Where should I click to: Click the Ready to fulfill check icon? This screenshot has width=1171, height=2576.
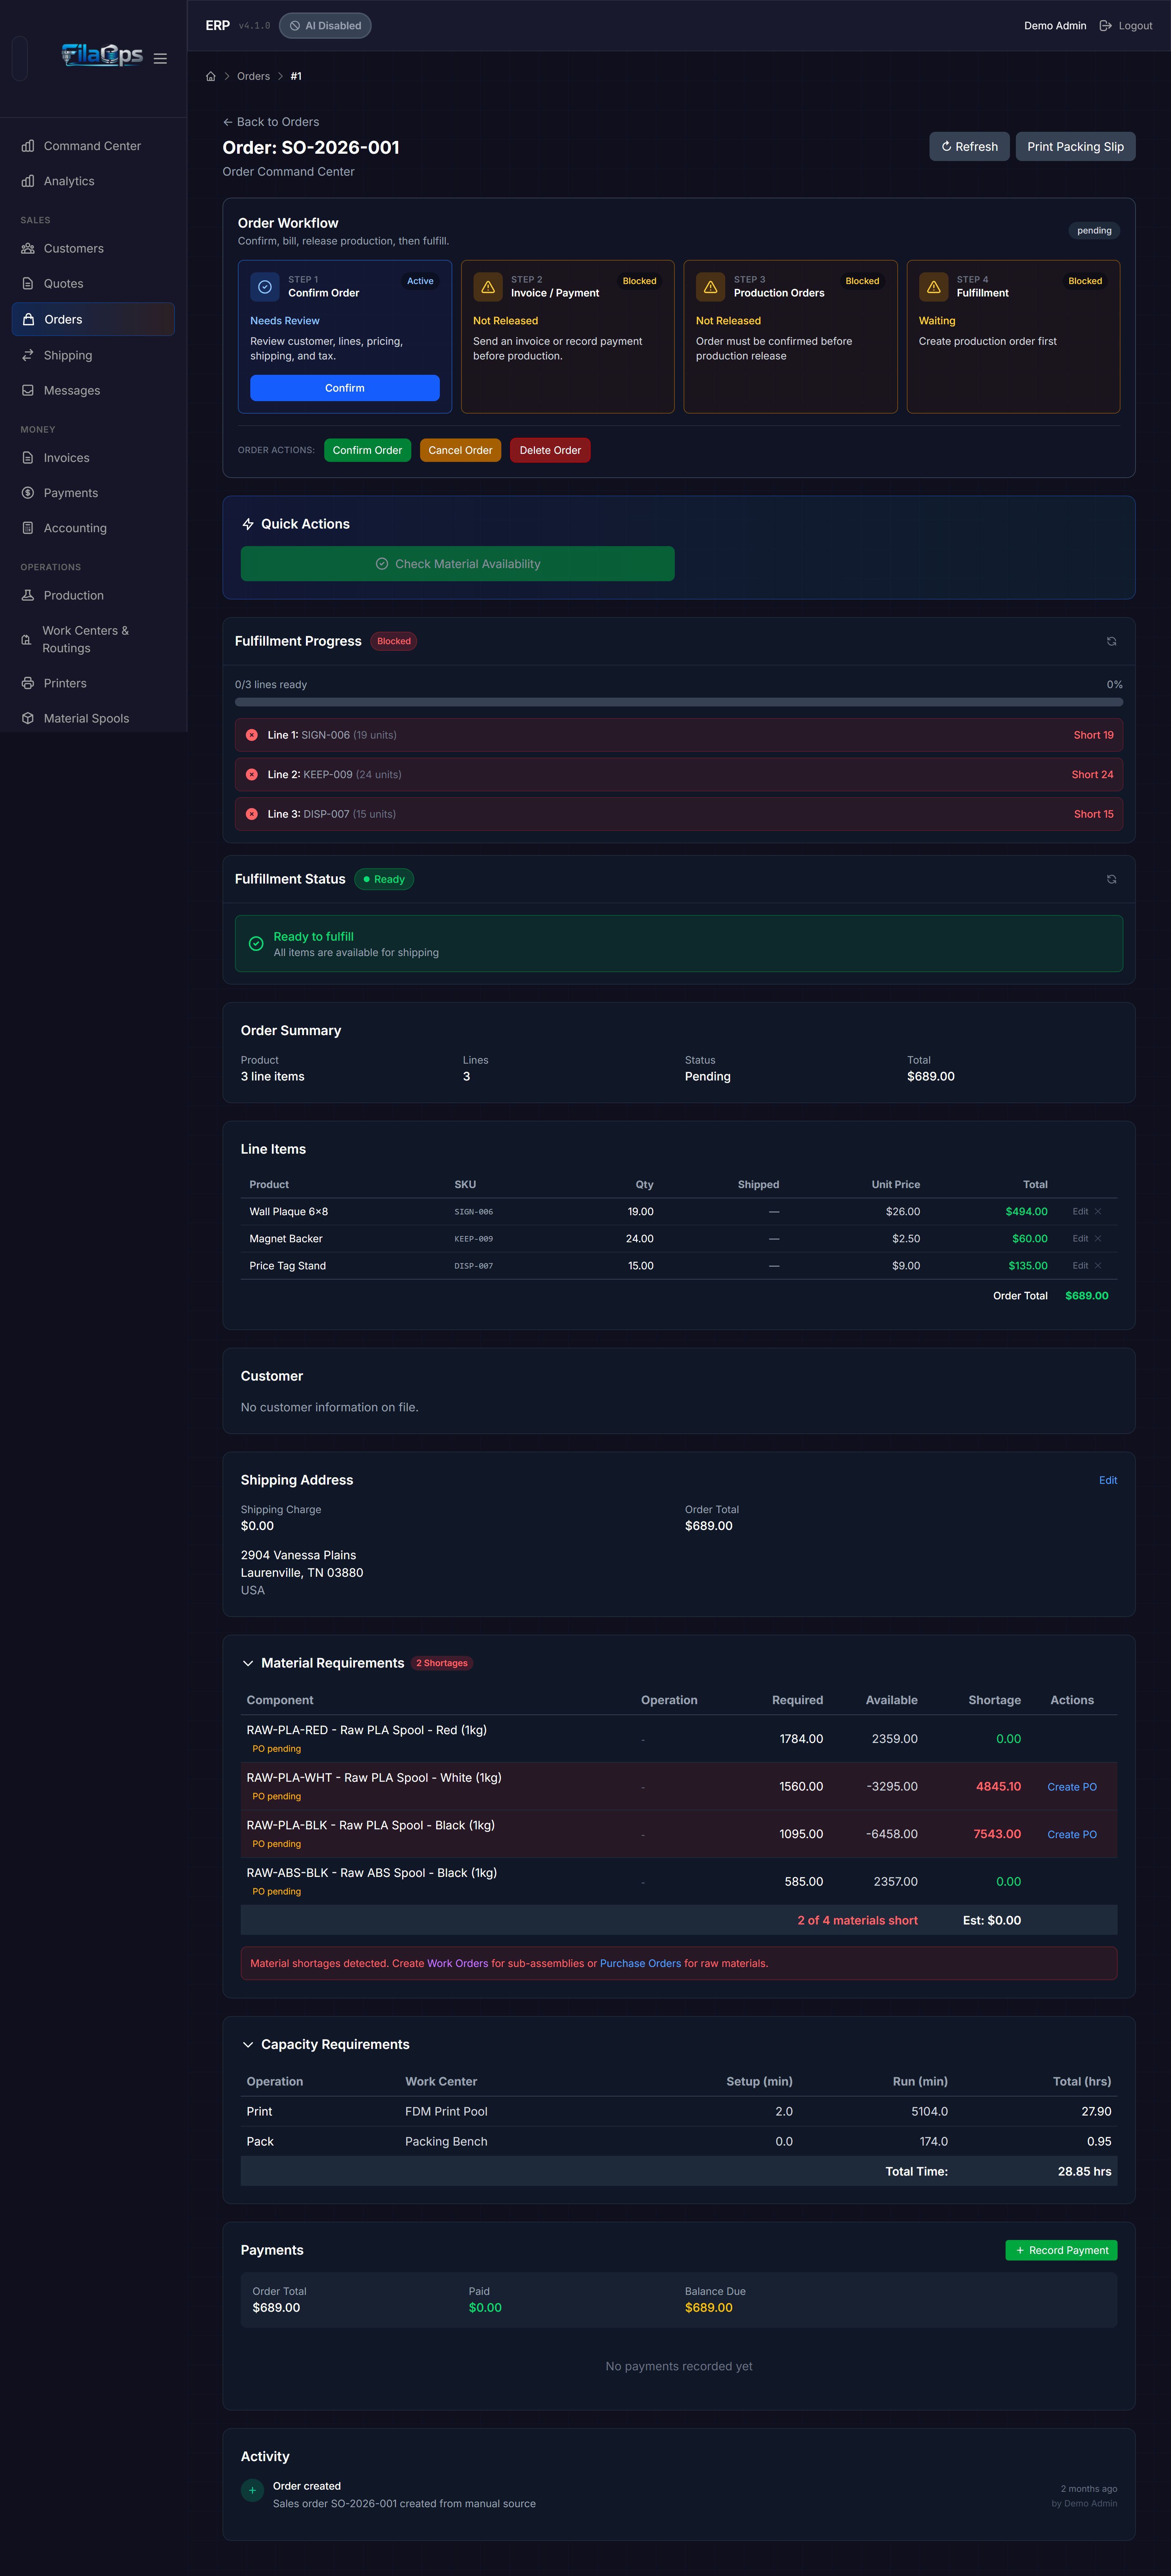pyautogui.click(x=256, y=943)
